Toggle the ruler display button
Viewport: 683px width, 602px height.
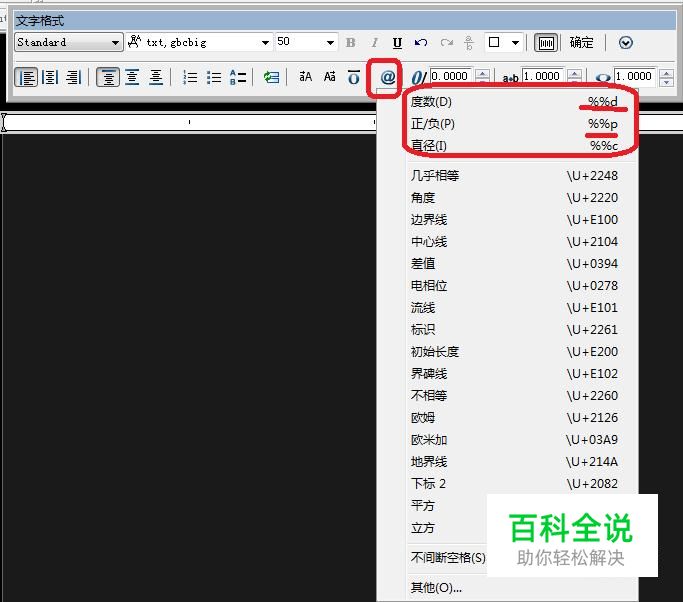coord(546,43)
